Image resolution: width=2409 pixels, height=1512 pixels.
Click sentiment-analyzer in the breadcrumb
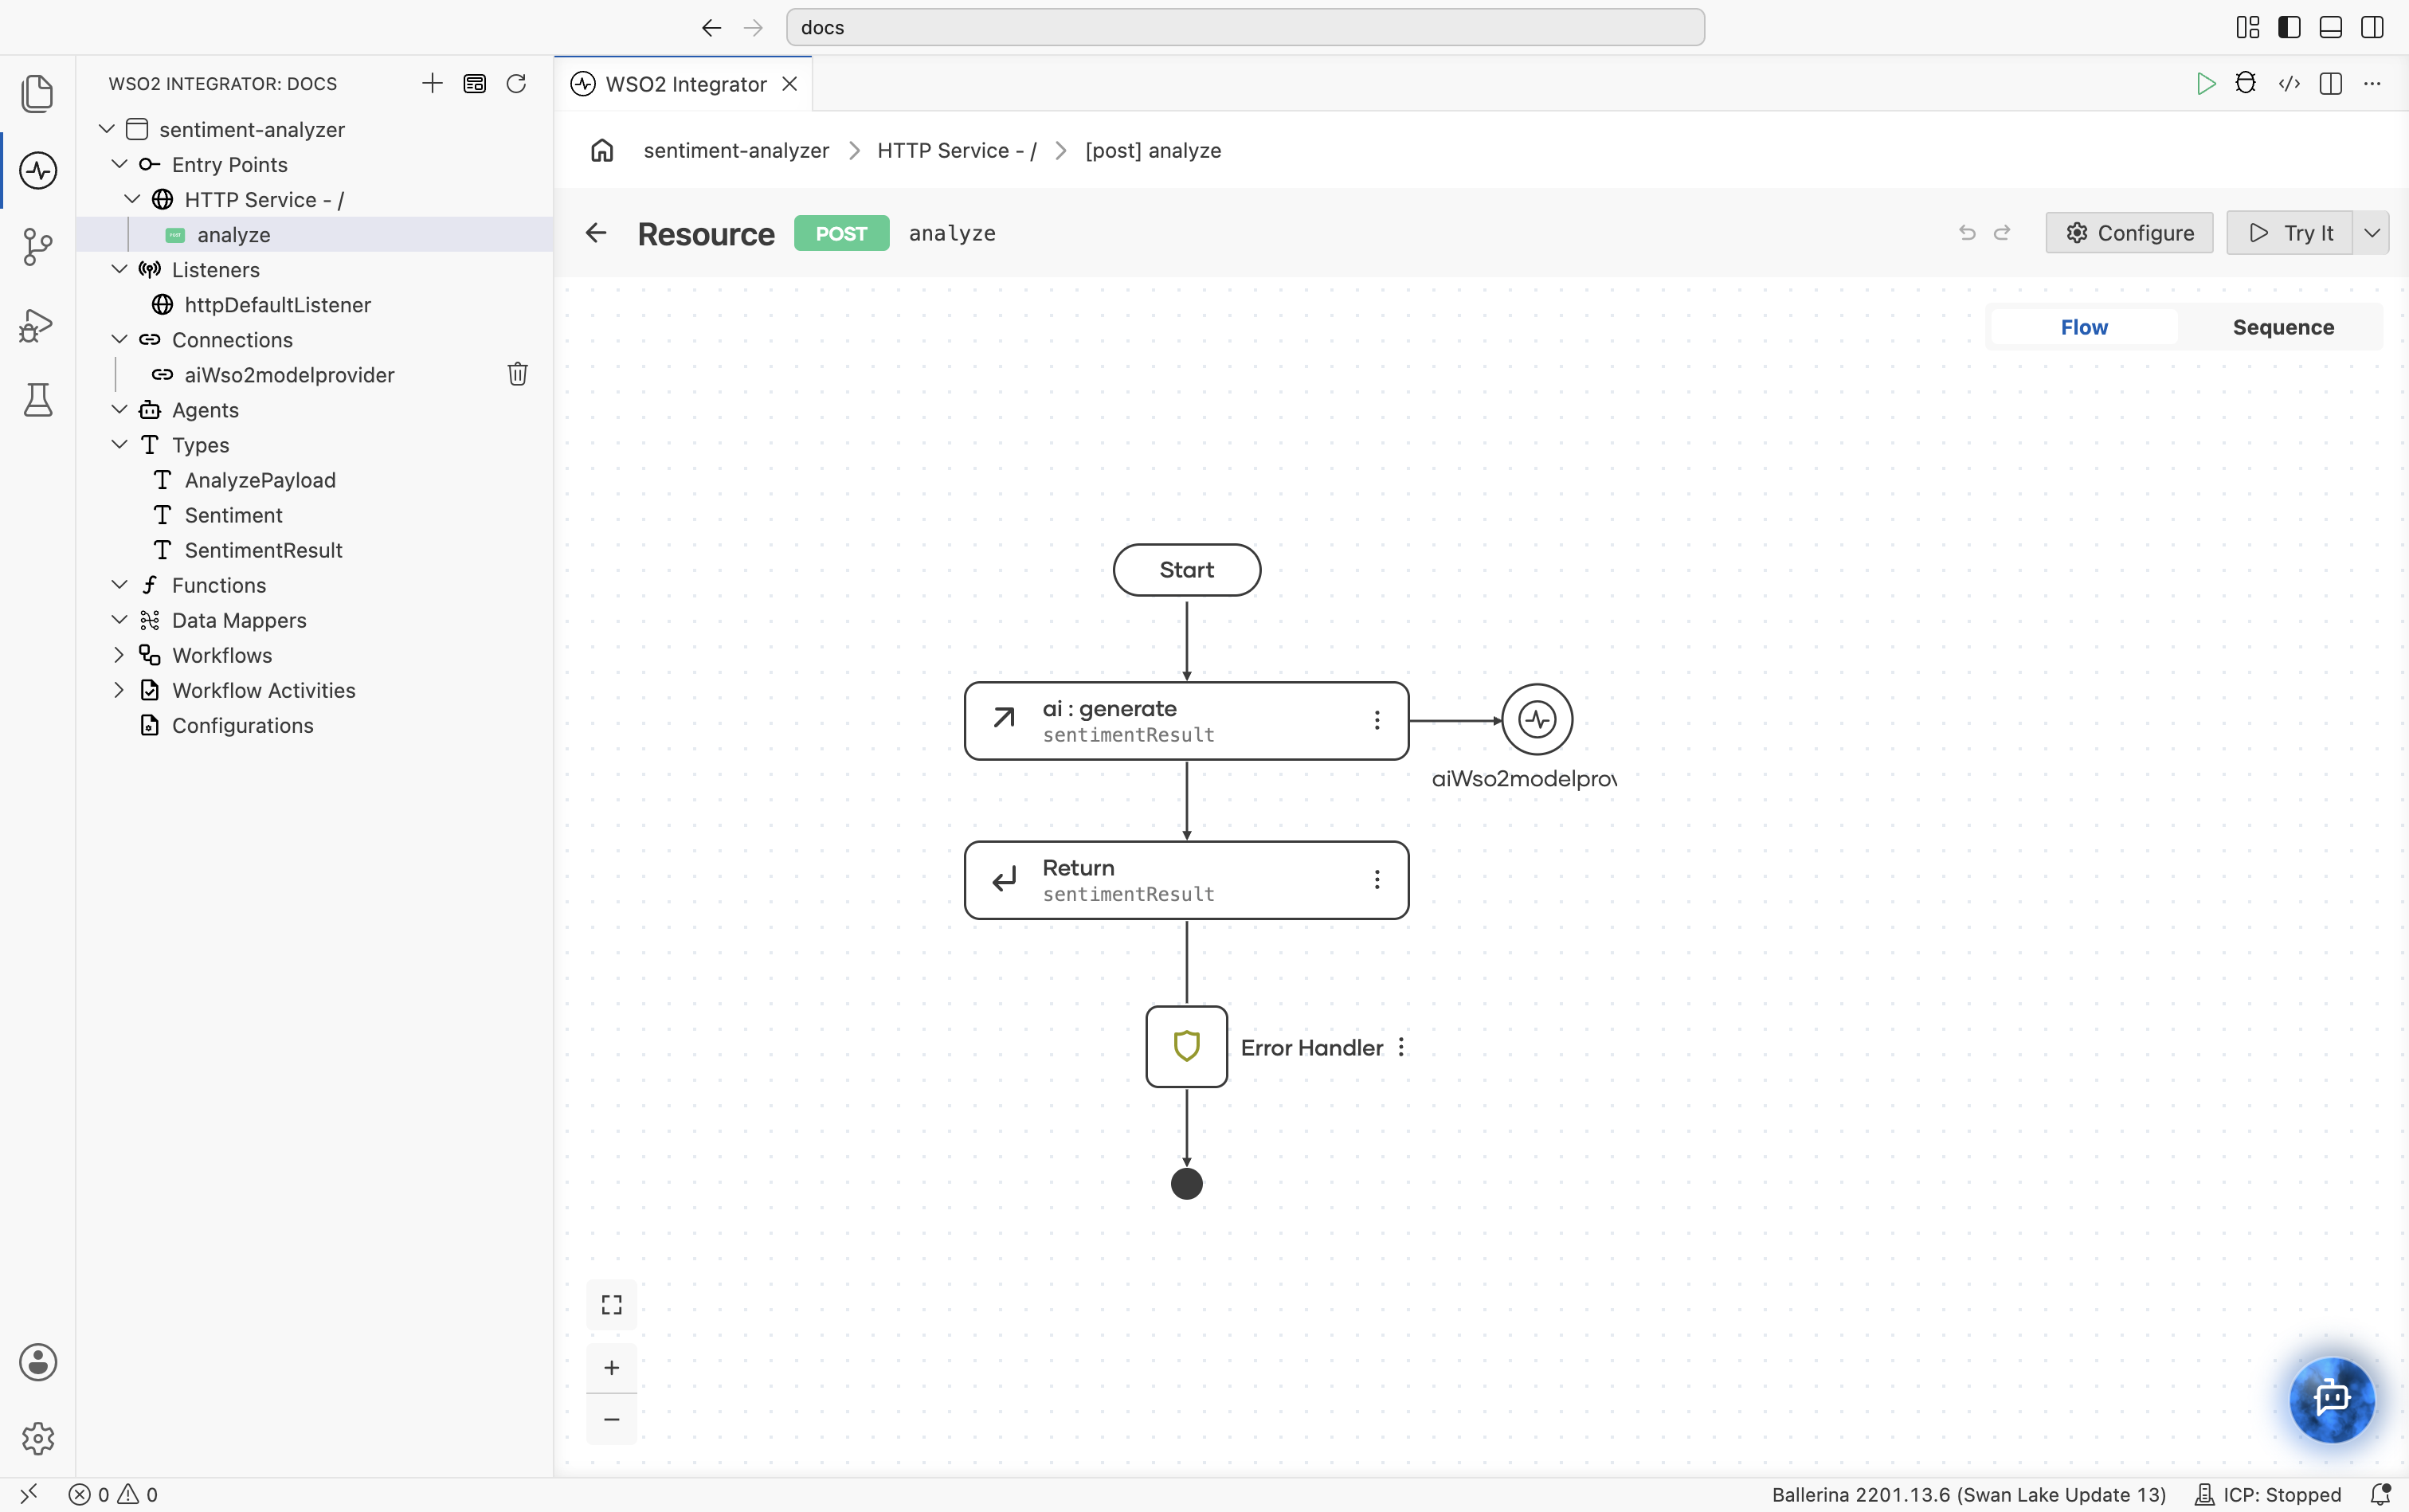tap(736, 150)
